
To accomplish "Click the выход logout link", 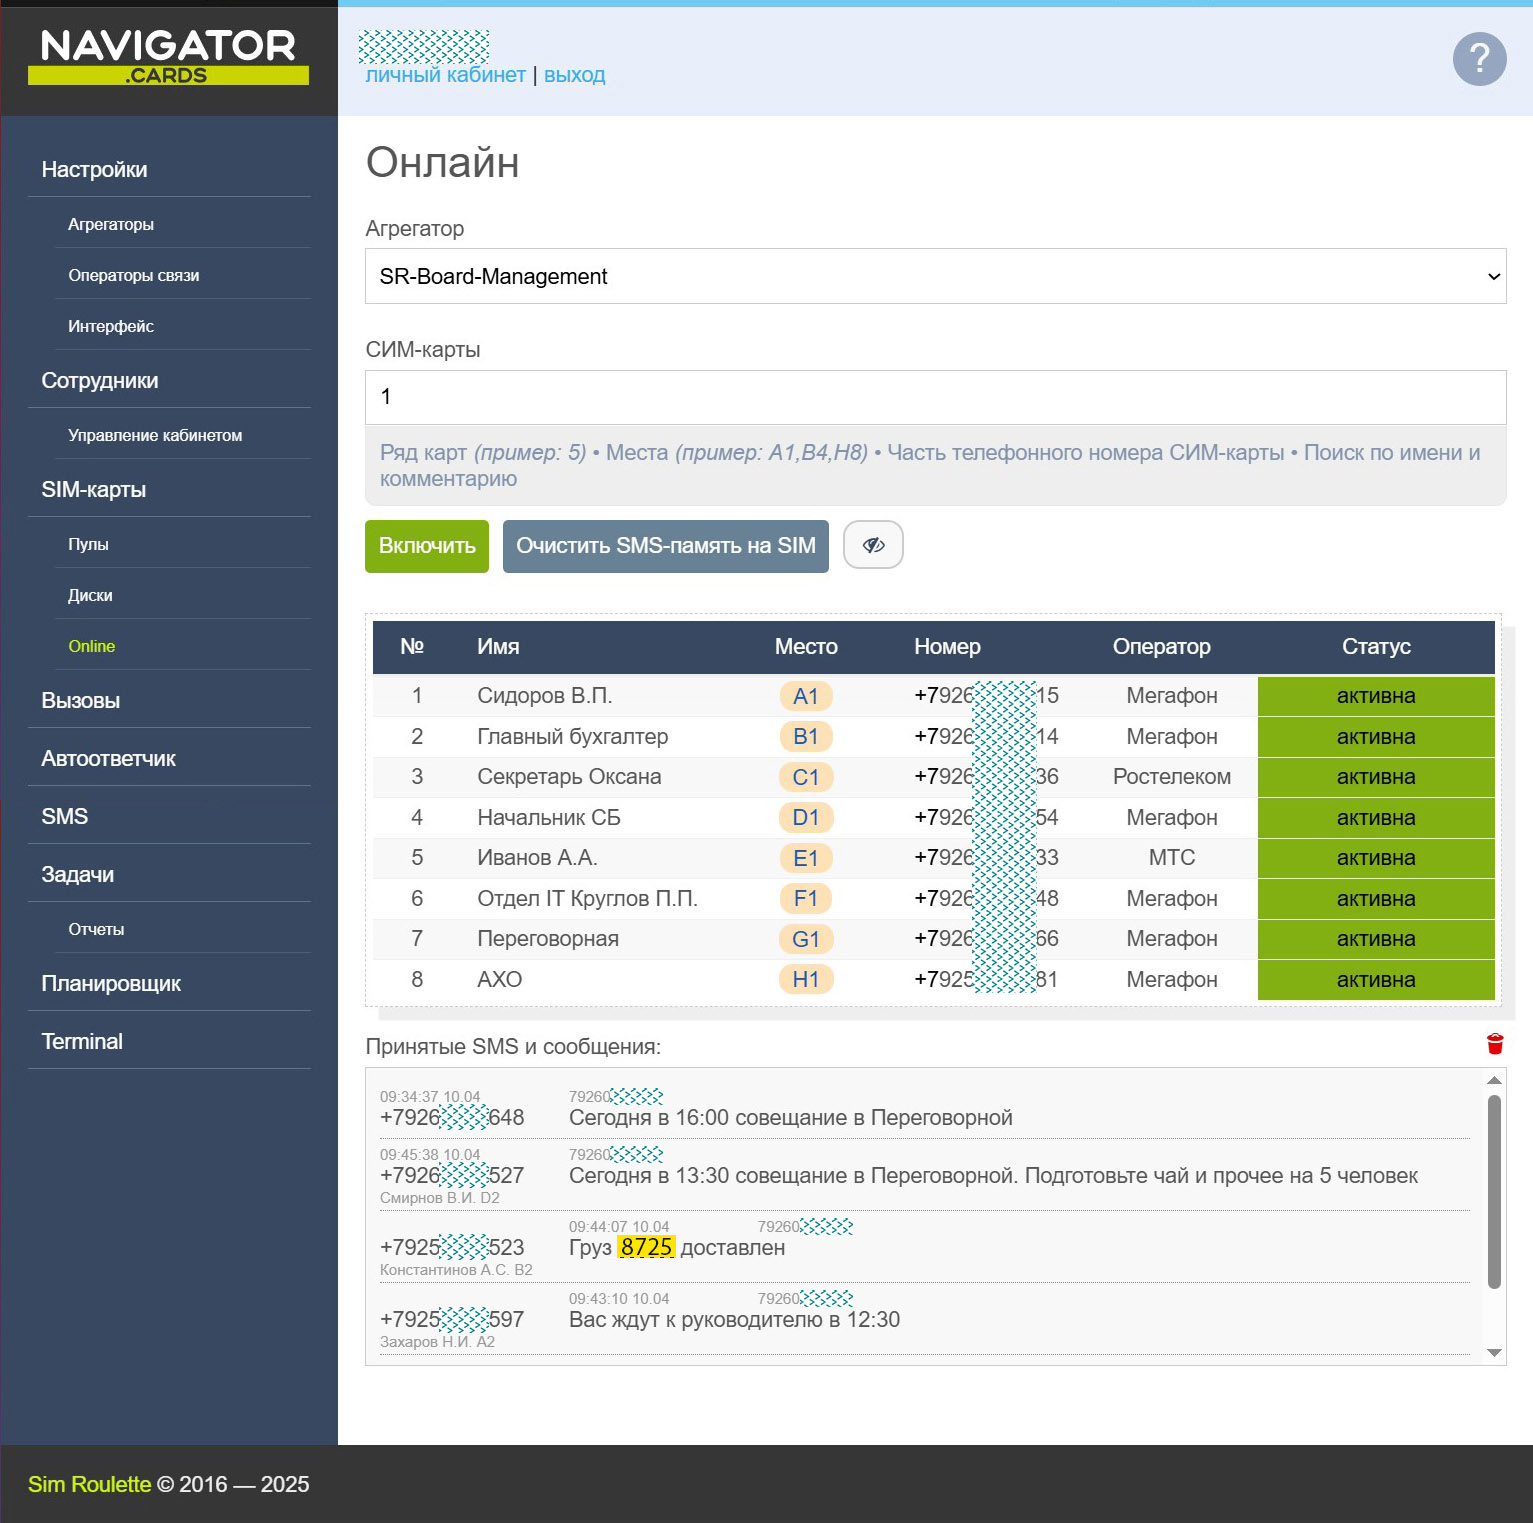I will pyautogui.click(x=574, y=75).
